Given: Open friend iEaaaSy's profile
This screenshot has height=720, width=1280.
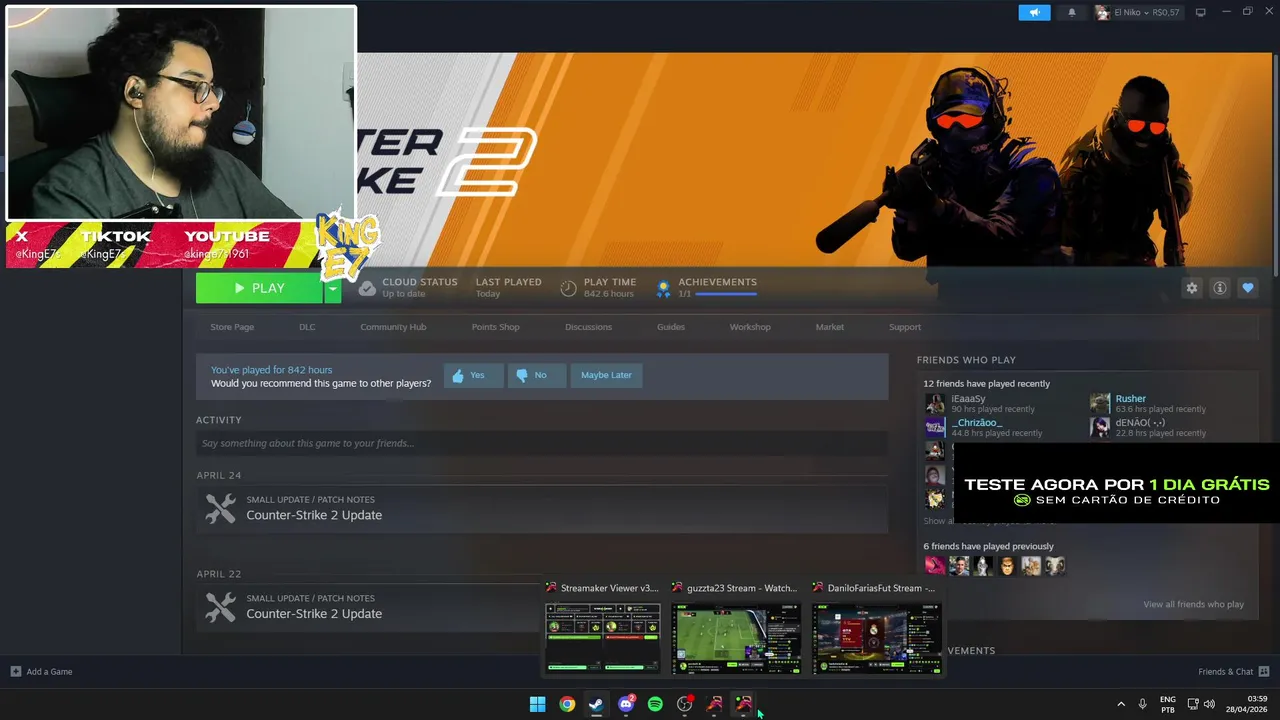Looking at the screenshot, I should point(968,399).
